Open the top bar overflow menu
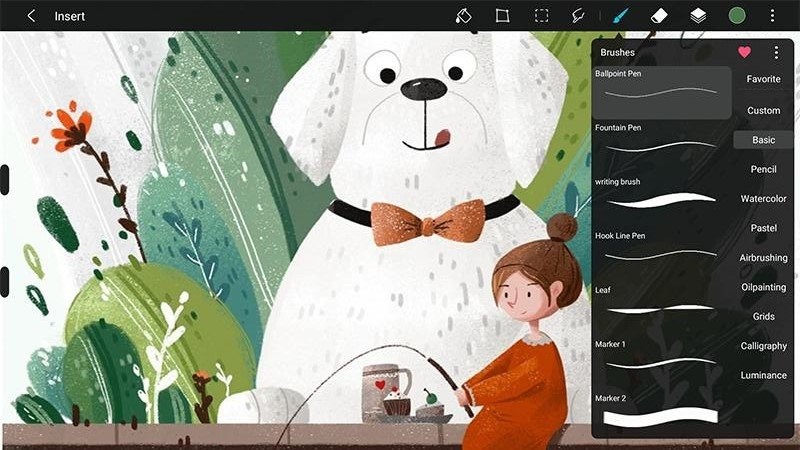This screenshot has width=800, height=450. coord(772,16)
